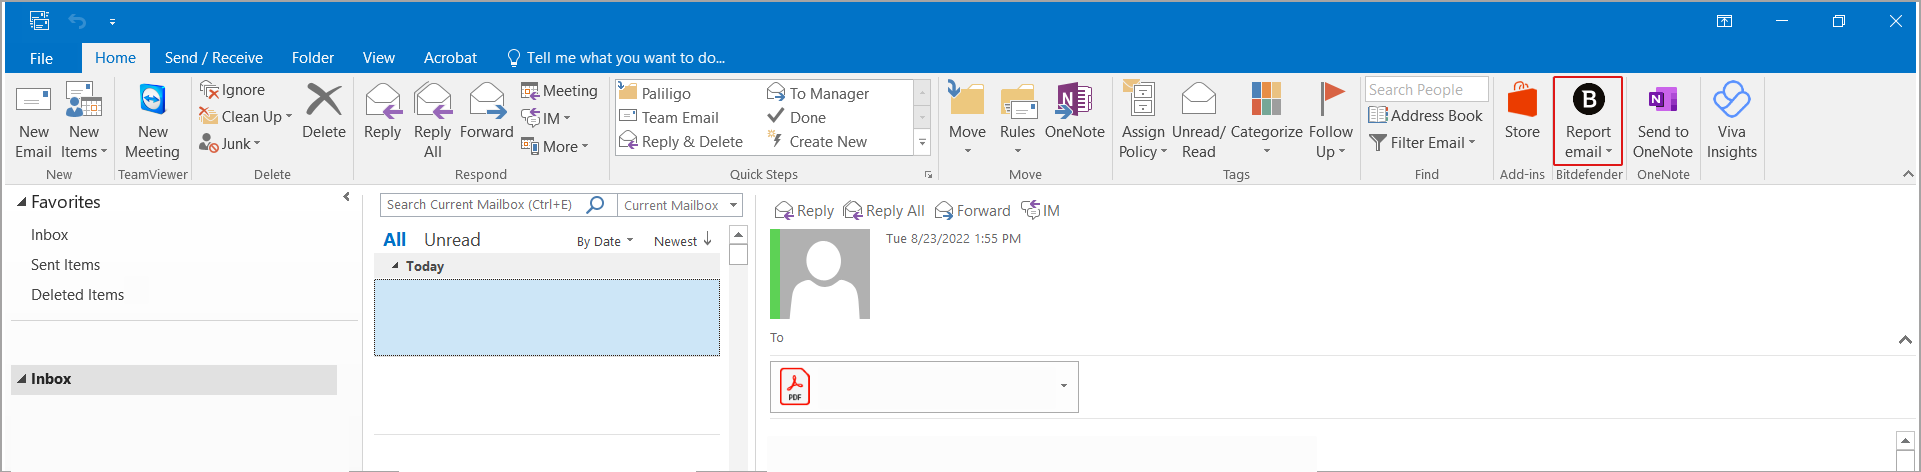This screenshot has width=1921, height=472.
Task: Switch to the Send / Receive tab
Action: [213, 58]
